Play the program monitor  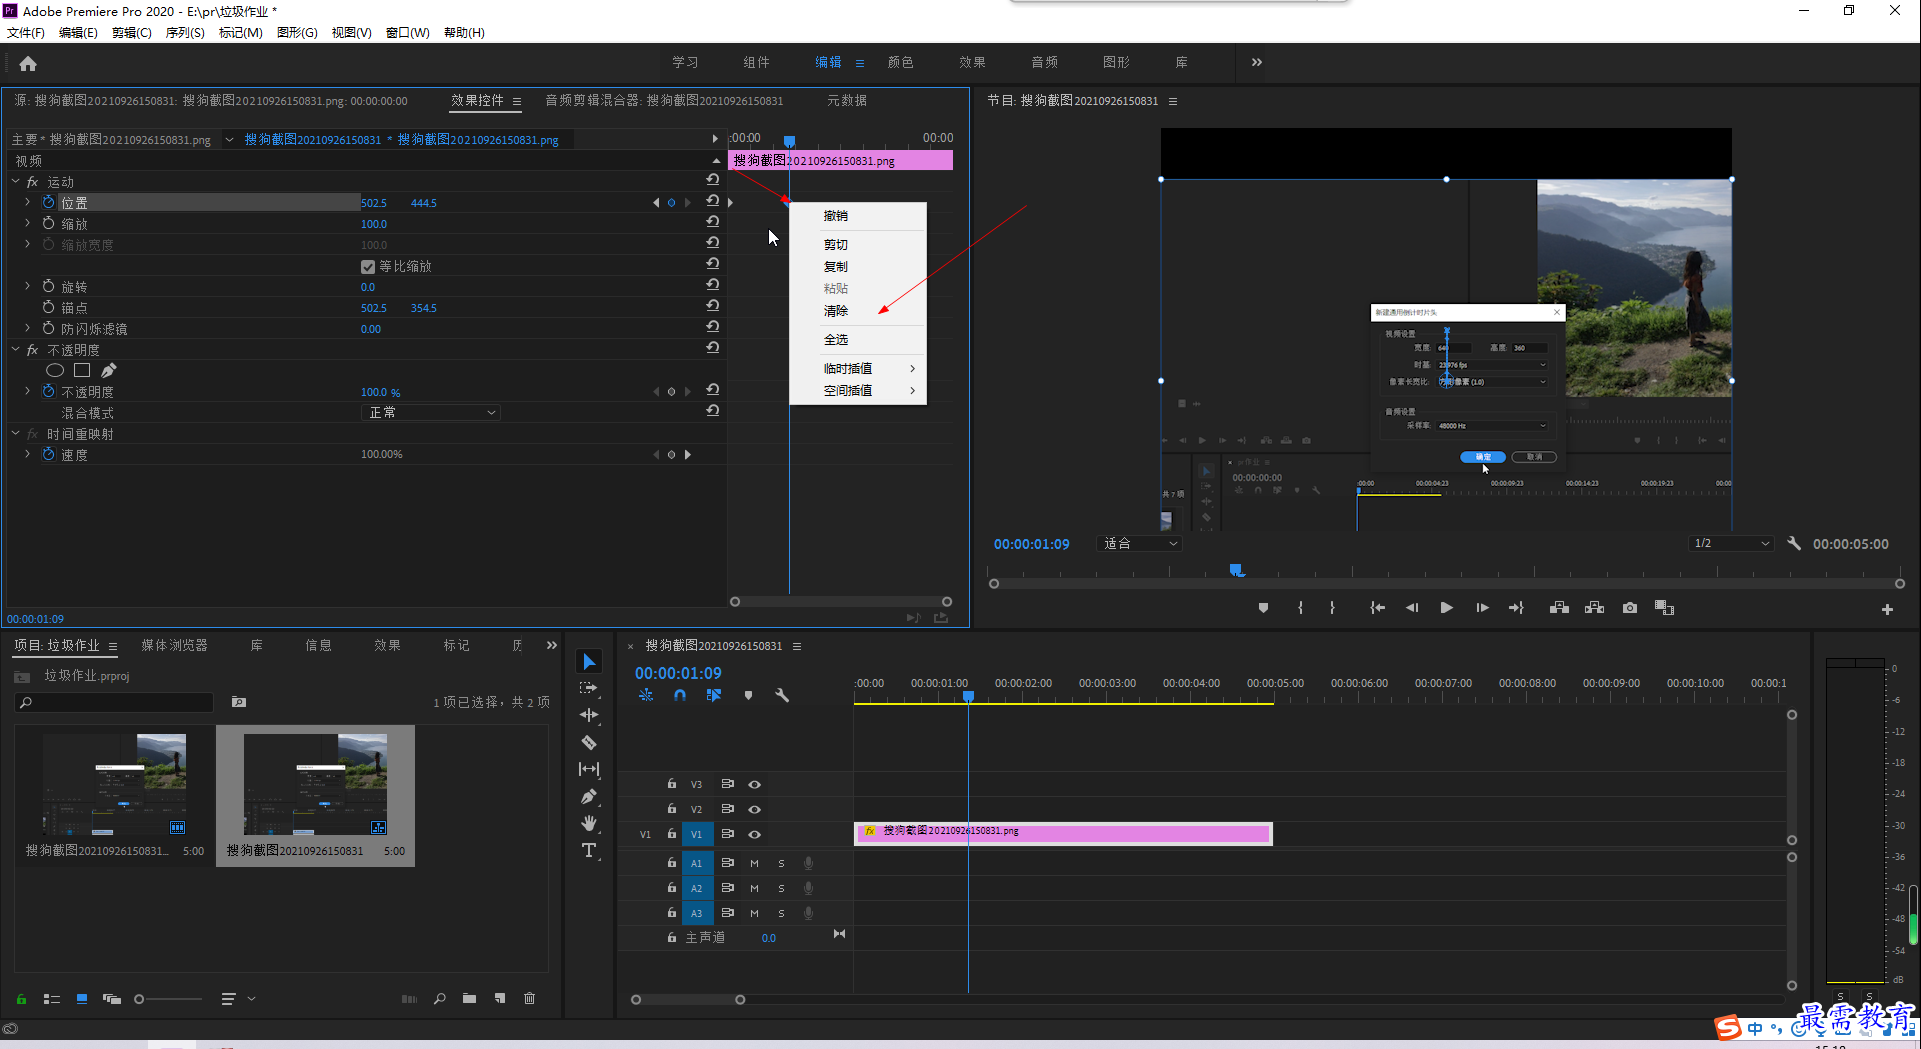(1446, 608)
